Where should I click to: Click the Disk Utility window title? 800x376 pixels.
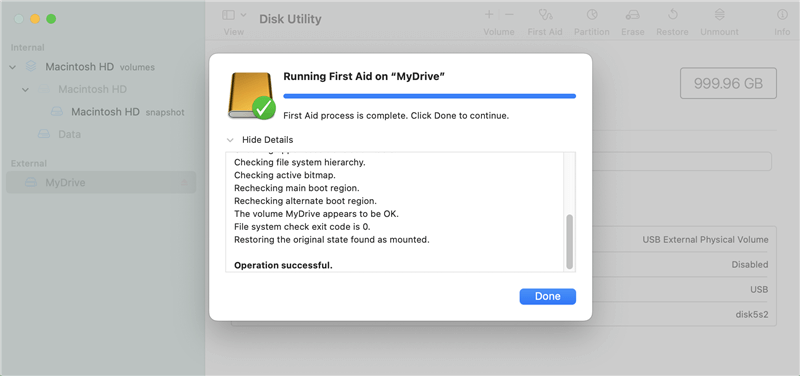coord(290,19)
